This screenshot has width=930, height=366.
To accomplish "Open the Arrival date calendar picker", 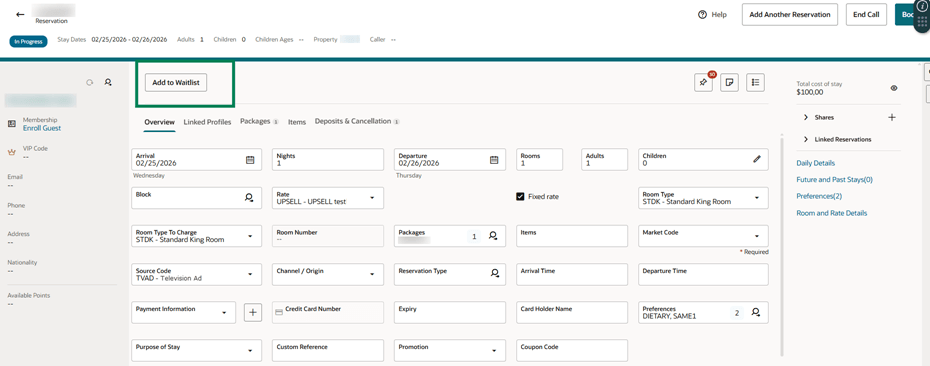I will (250, 160).
